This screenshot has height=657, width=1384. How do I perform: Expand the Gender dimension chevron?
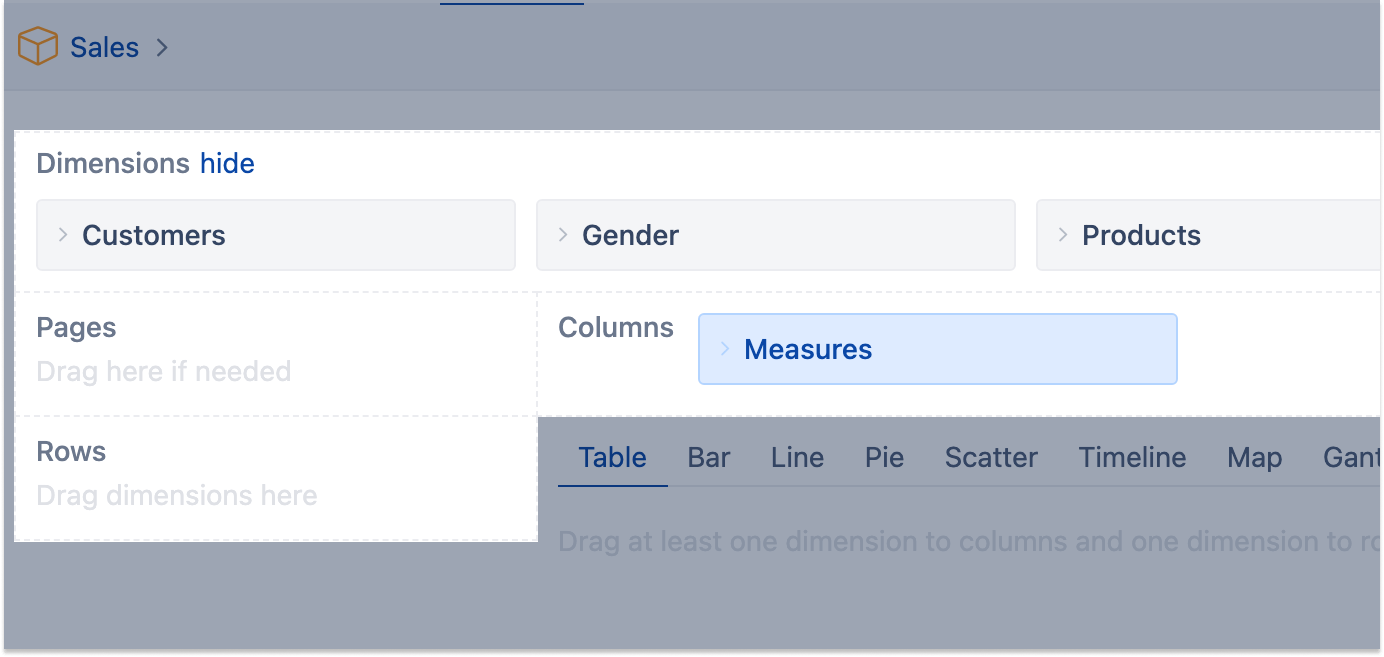pyautogui.click(x=563, y=235)
